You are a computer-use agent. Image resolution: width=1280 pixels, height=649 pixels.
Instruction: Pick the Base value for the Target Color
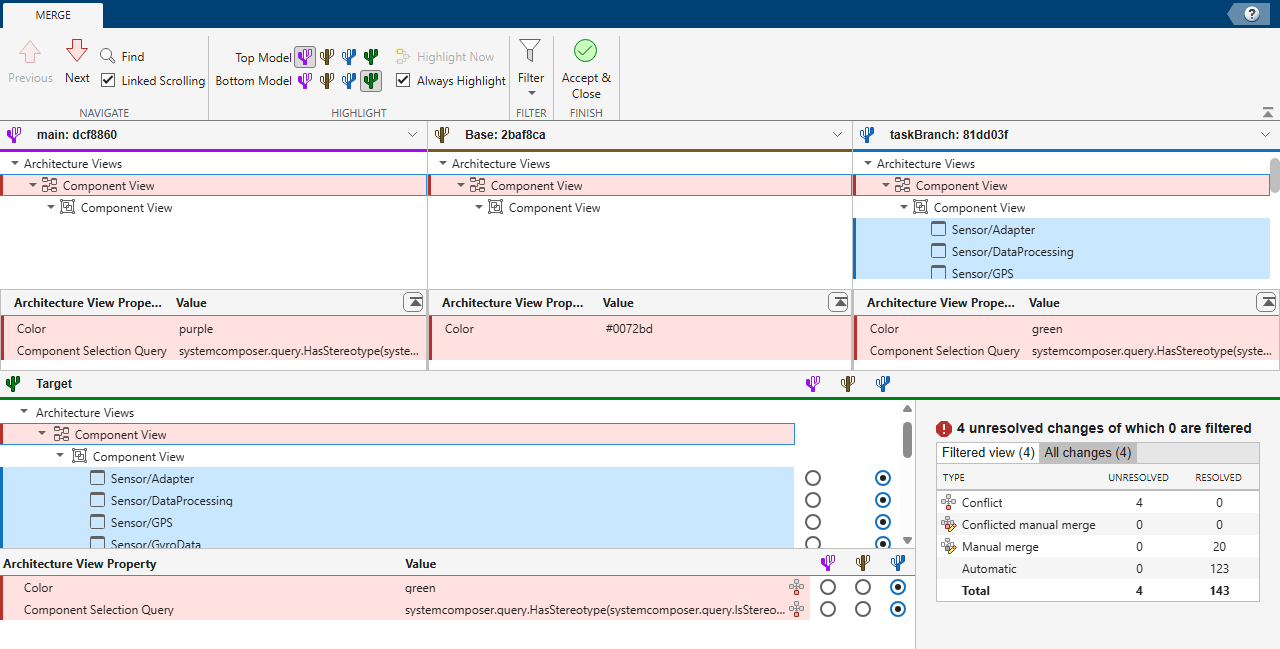863,587
